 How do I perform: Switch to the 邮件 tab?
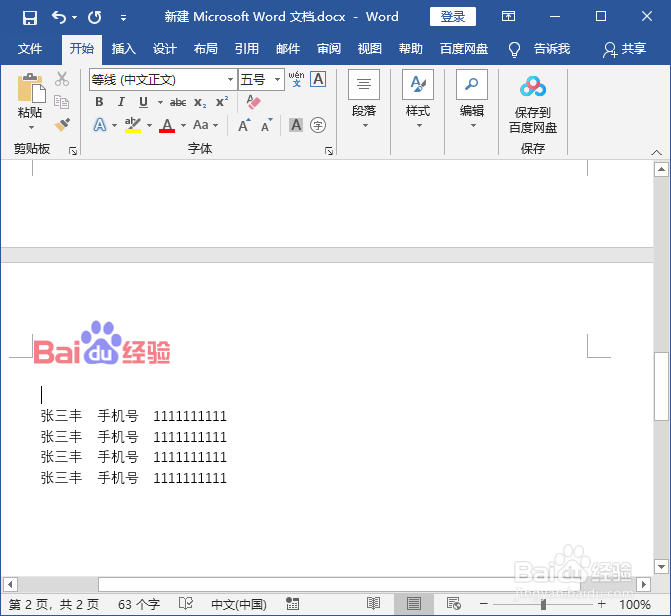pos(288,49)
